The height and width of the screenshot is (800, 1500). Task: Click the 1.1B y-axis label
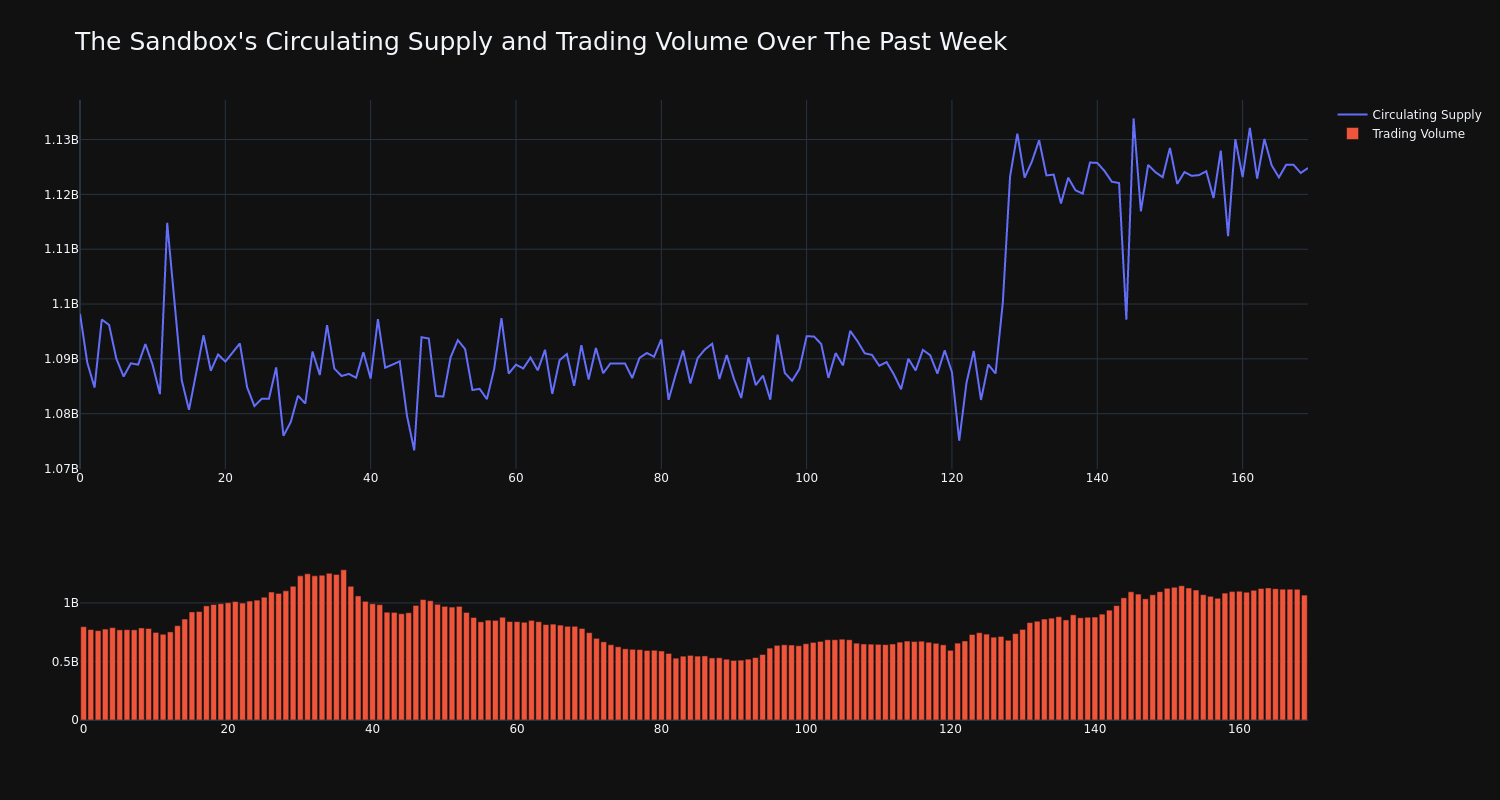pos(65,304)
